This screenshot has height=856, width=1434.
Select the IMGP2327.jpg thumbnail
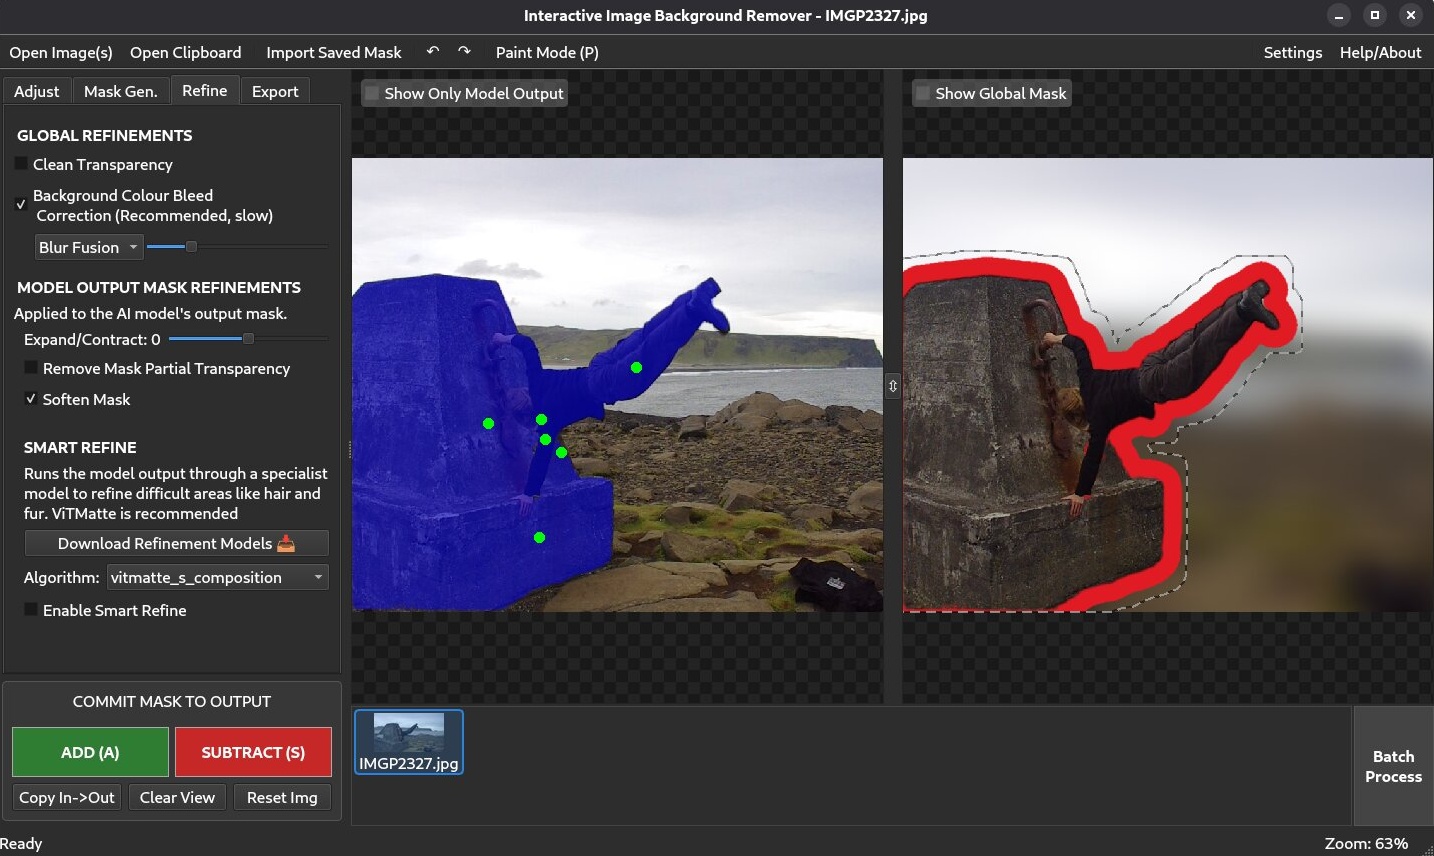[408, 741]
